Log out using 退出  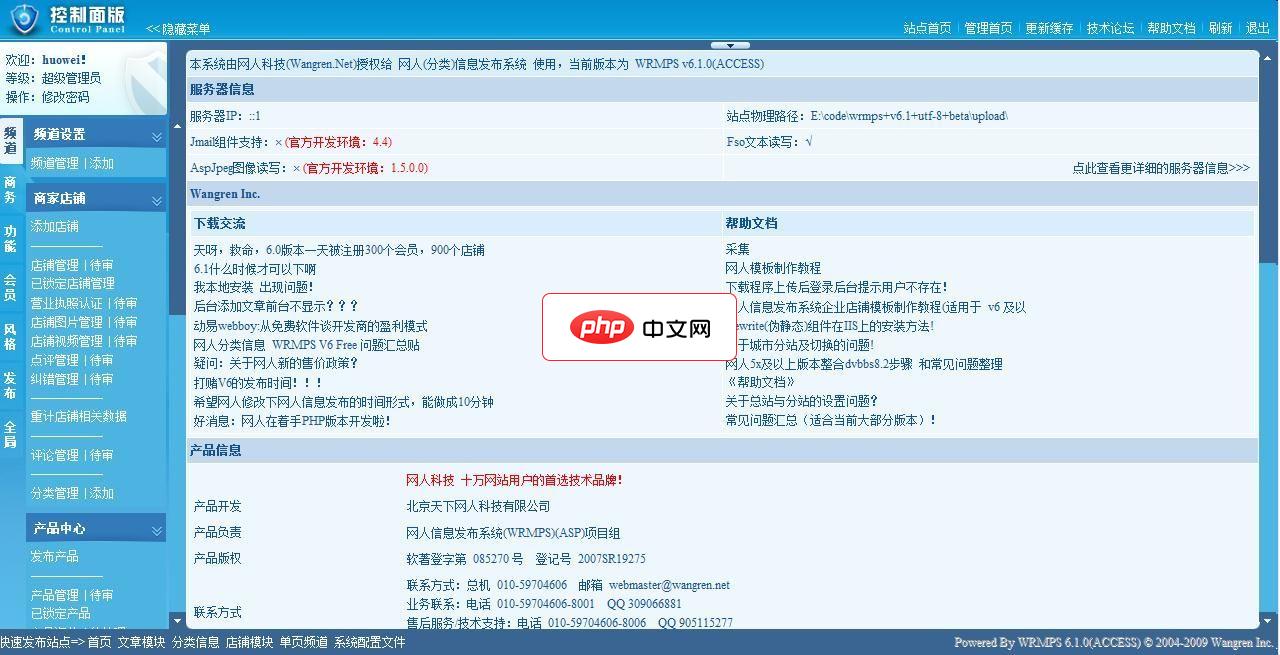pos(1259,28)
